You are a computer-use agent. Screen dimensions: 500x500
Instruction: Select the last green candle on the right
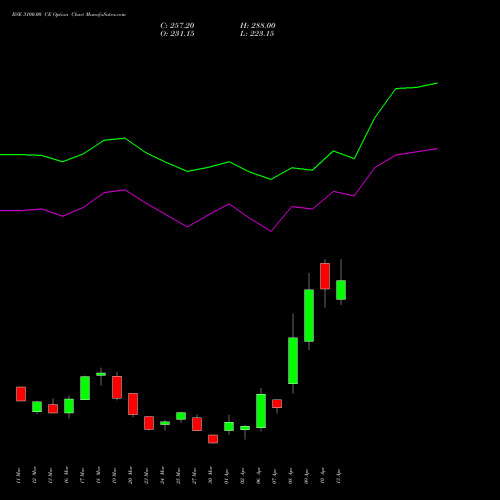click(341, 290)
